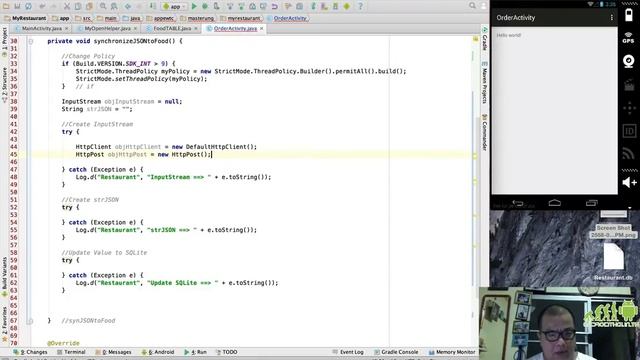
Task: Toggle the Project tool window
Action: click(x=4, y=42)
